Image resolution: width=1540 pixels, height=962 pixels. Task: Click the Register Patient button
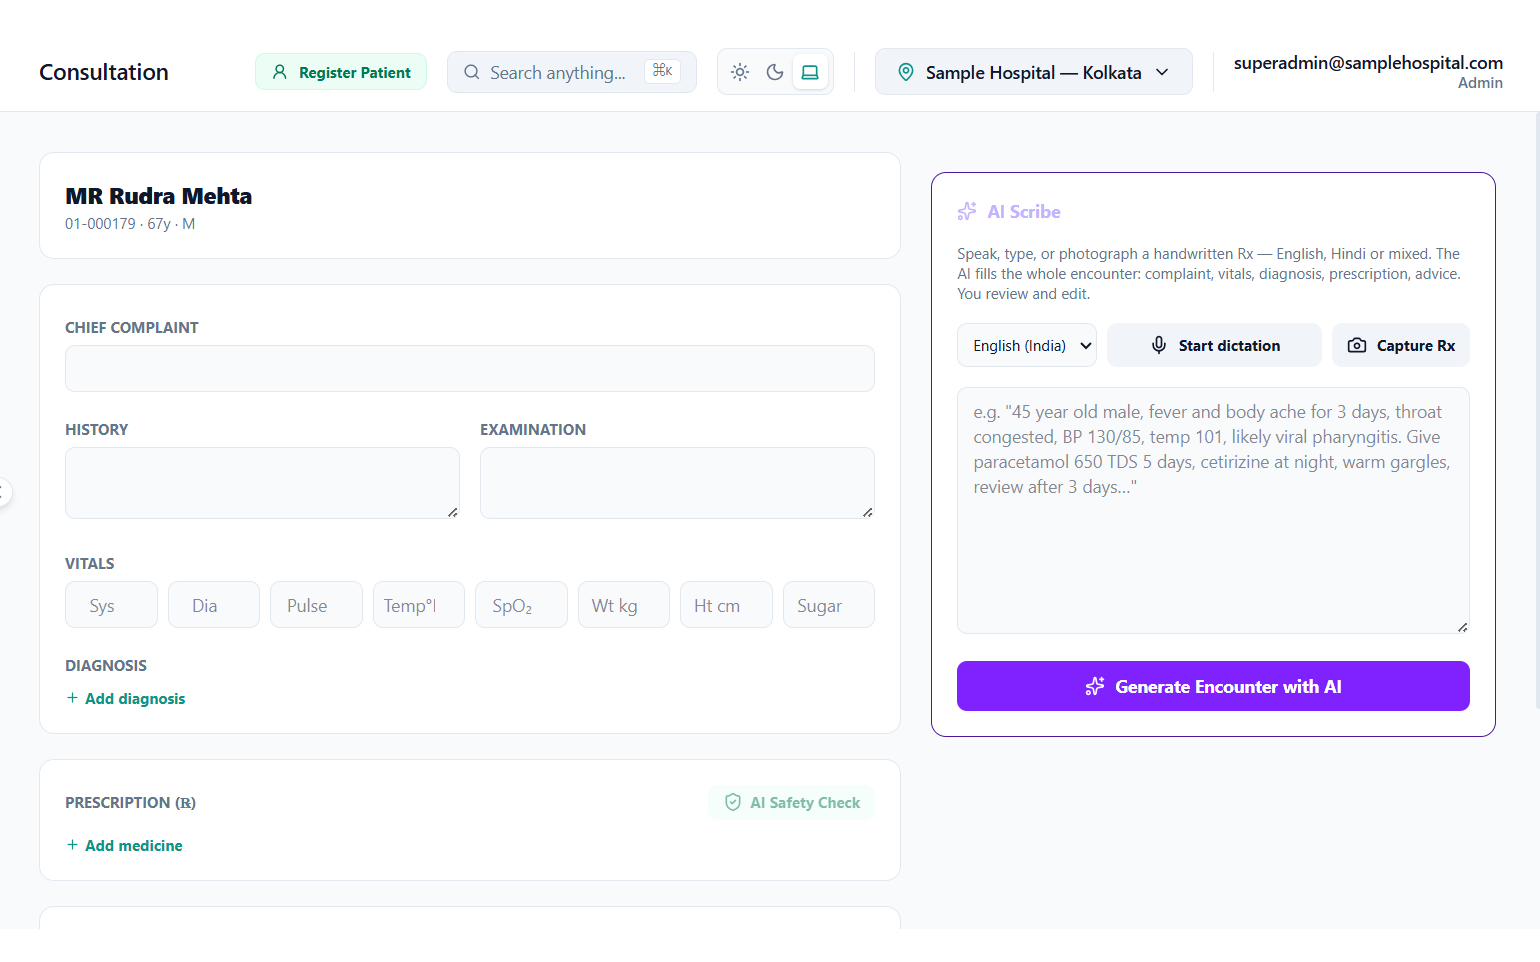coord(341,72)
